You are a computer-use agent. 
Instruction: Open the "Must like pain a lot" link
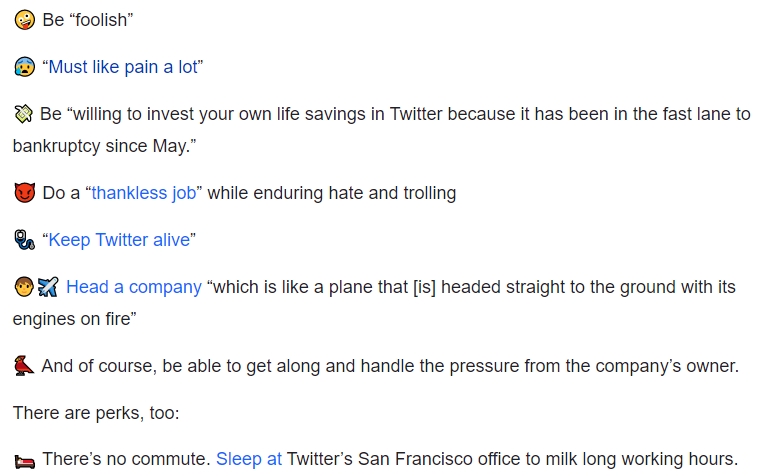point(123,67)
